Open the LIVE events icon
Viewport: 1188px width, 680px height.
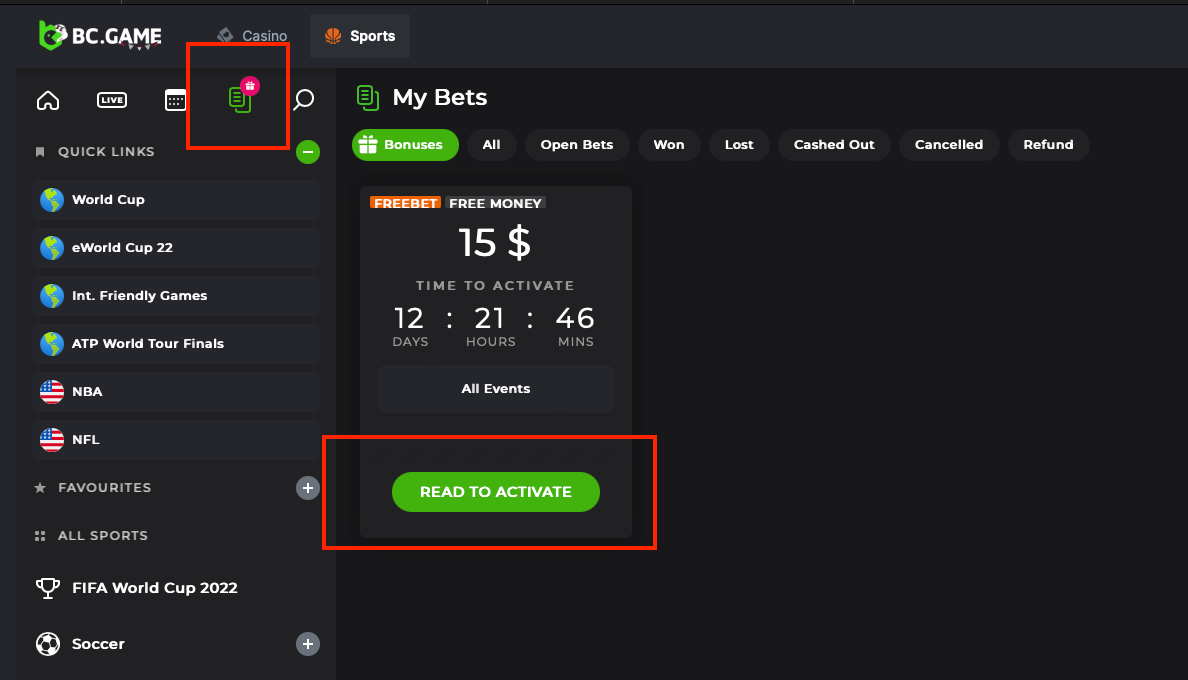coord(112,100)
